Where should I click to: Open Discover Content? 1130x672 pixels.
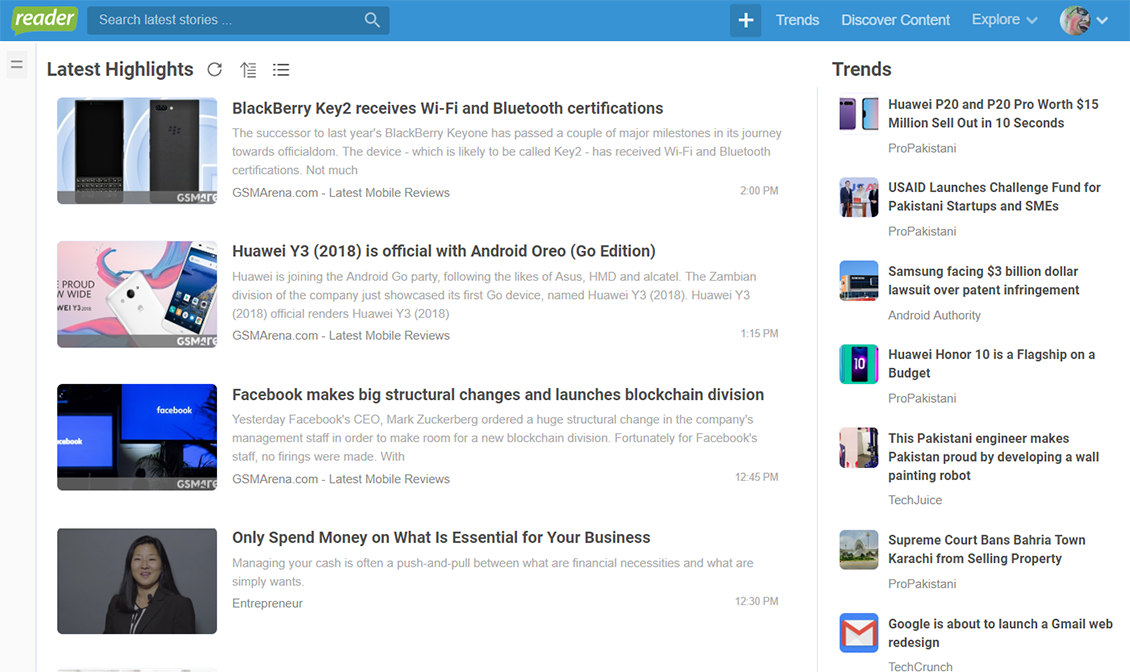pos(895,20)
